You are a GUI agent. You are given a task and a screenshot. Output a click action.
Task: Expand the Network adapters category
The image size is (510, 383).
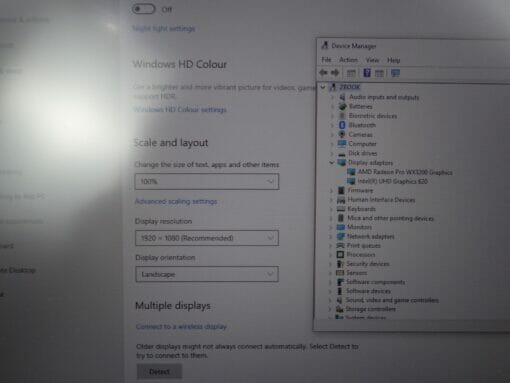tap(331, 237)
